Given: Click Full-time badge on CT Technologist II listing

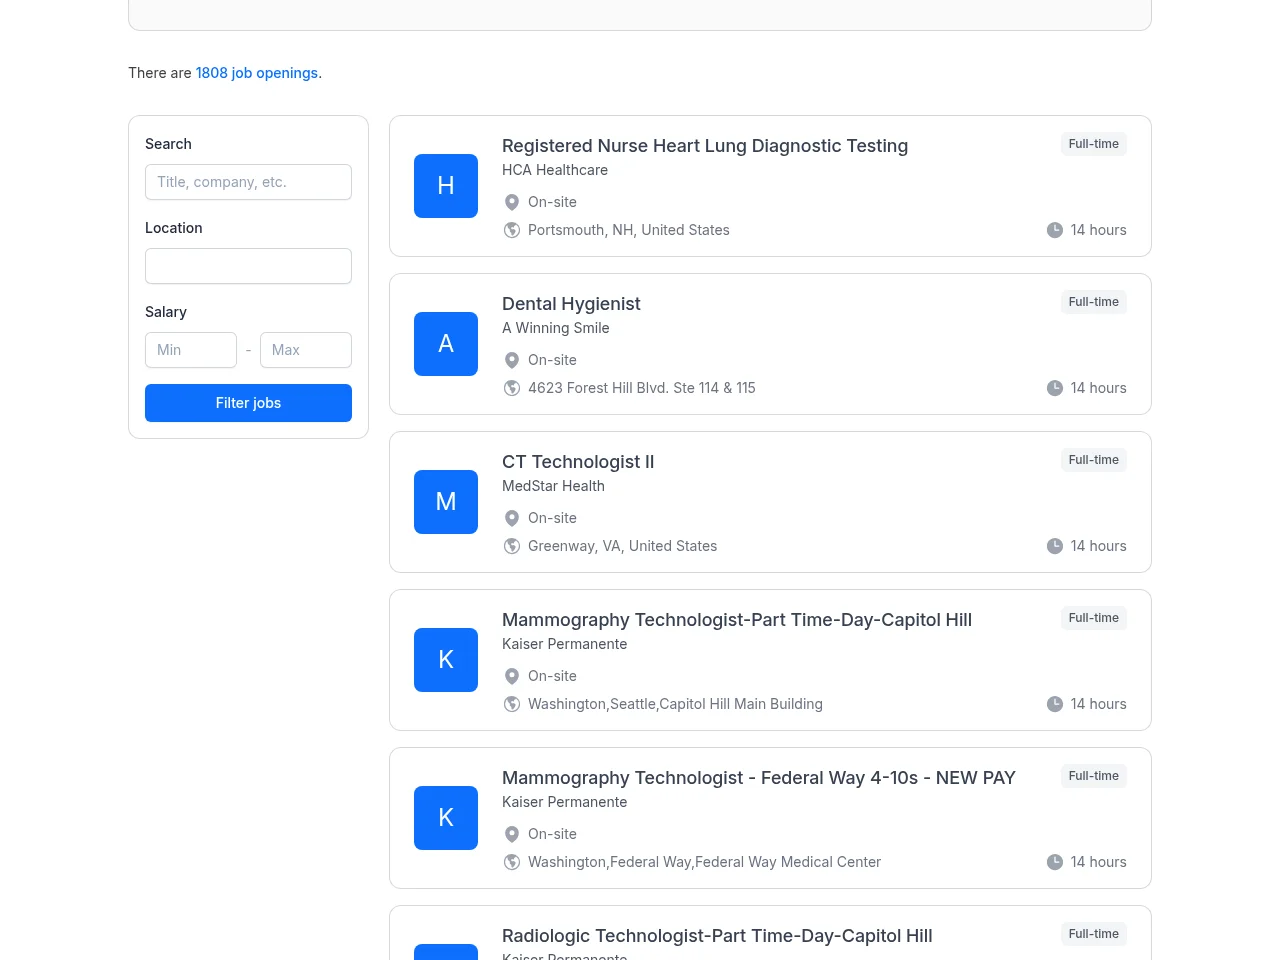Looking at the screenshot, I should 1094,460.
